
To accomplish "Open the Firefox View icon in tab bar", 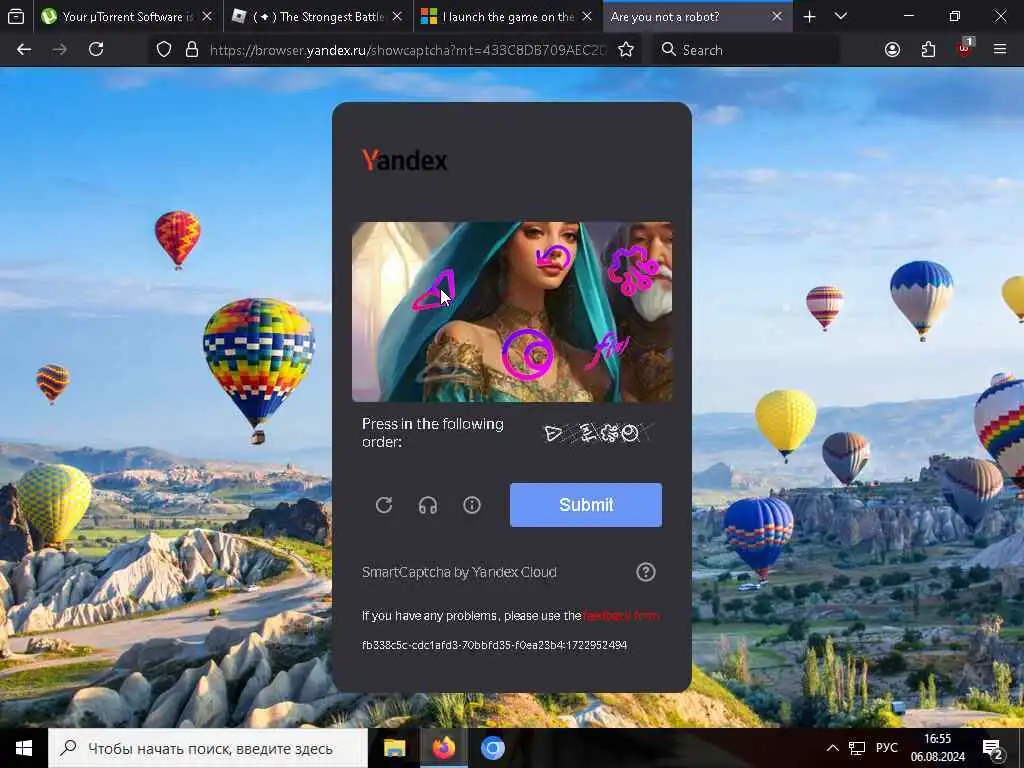I will tap(16, 16).
